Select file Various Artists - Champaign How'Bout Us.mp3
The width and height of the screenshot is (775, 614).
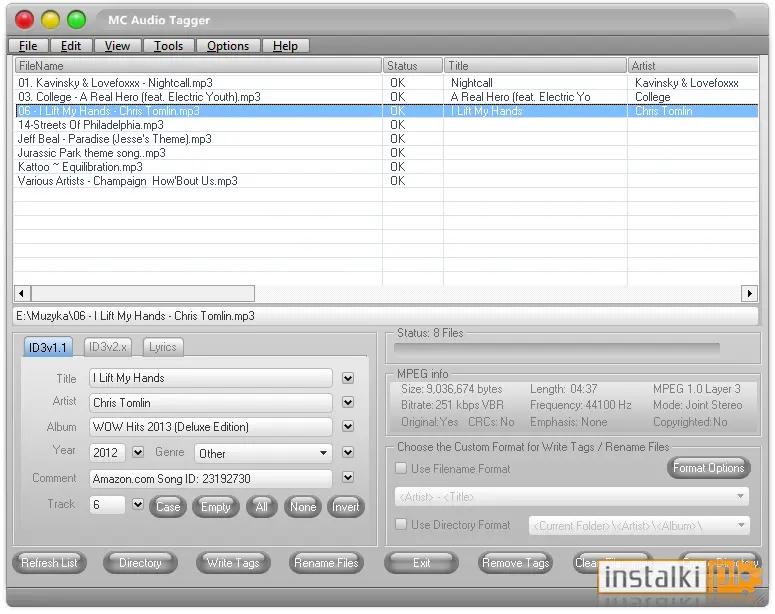pyautogui.click(x=128, y=181)
